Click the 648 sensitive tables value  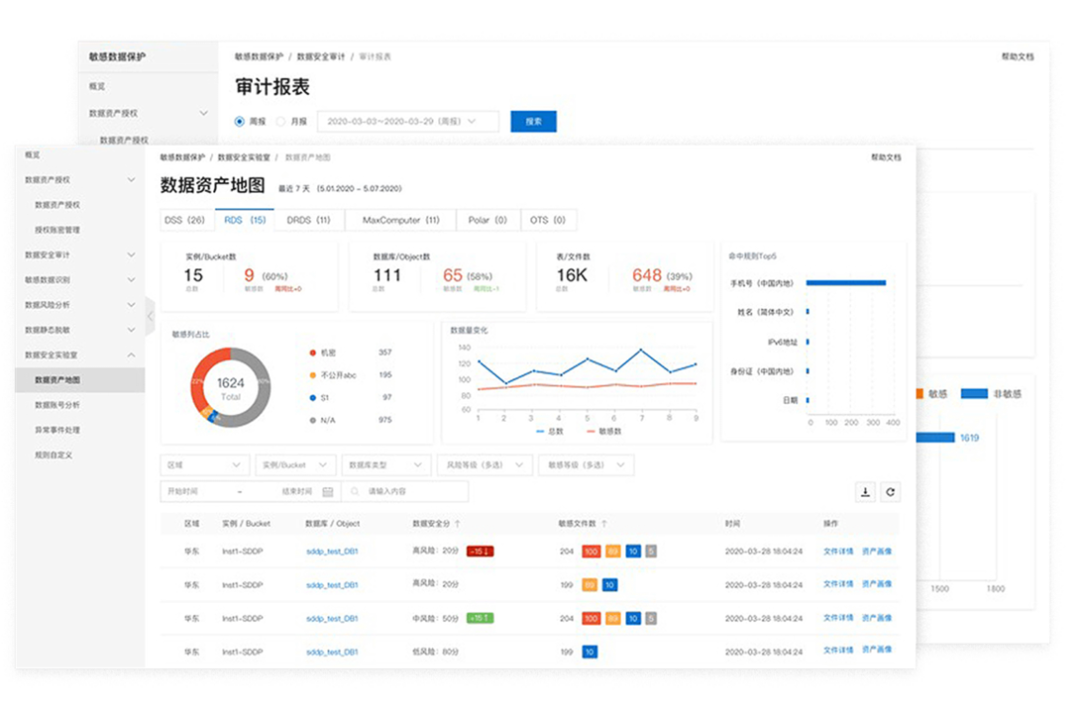(x=646, y=275)
